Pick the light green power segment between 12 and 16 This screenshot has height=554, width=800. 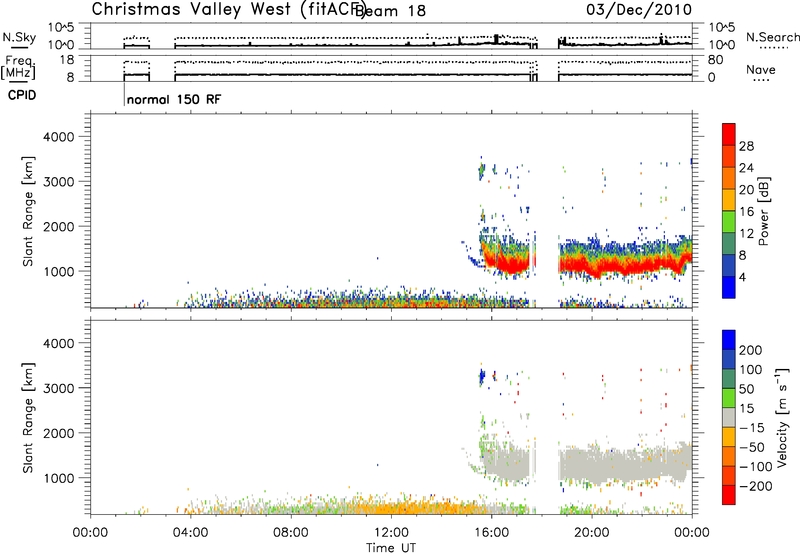[x=729, y=221]
